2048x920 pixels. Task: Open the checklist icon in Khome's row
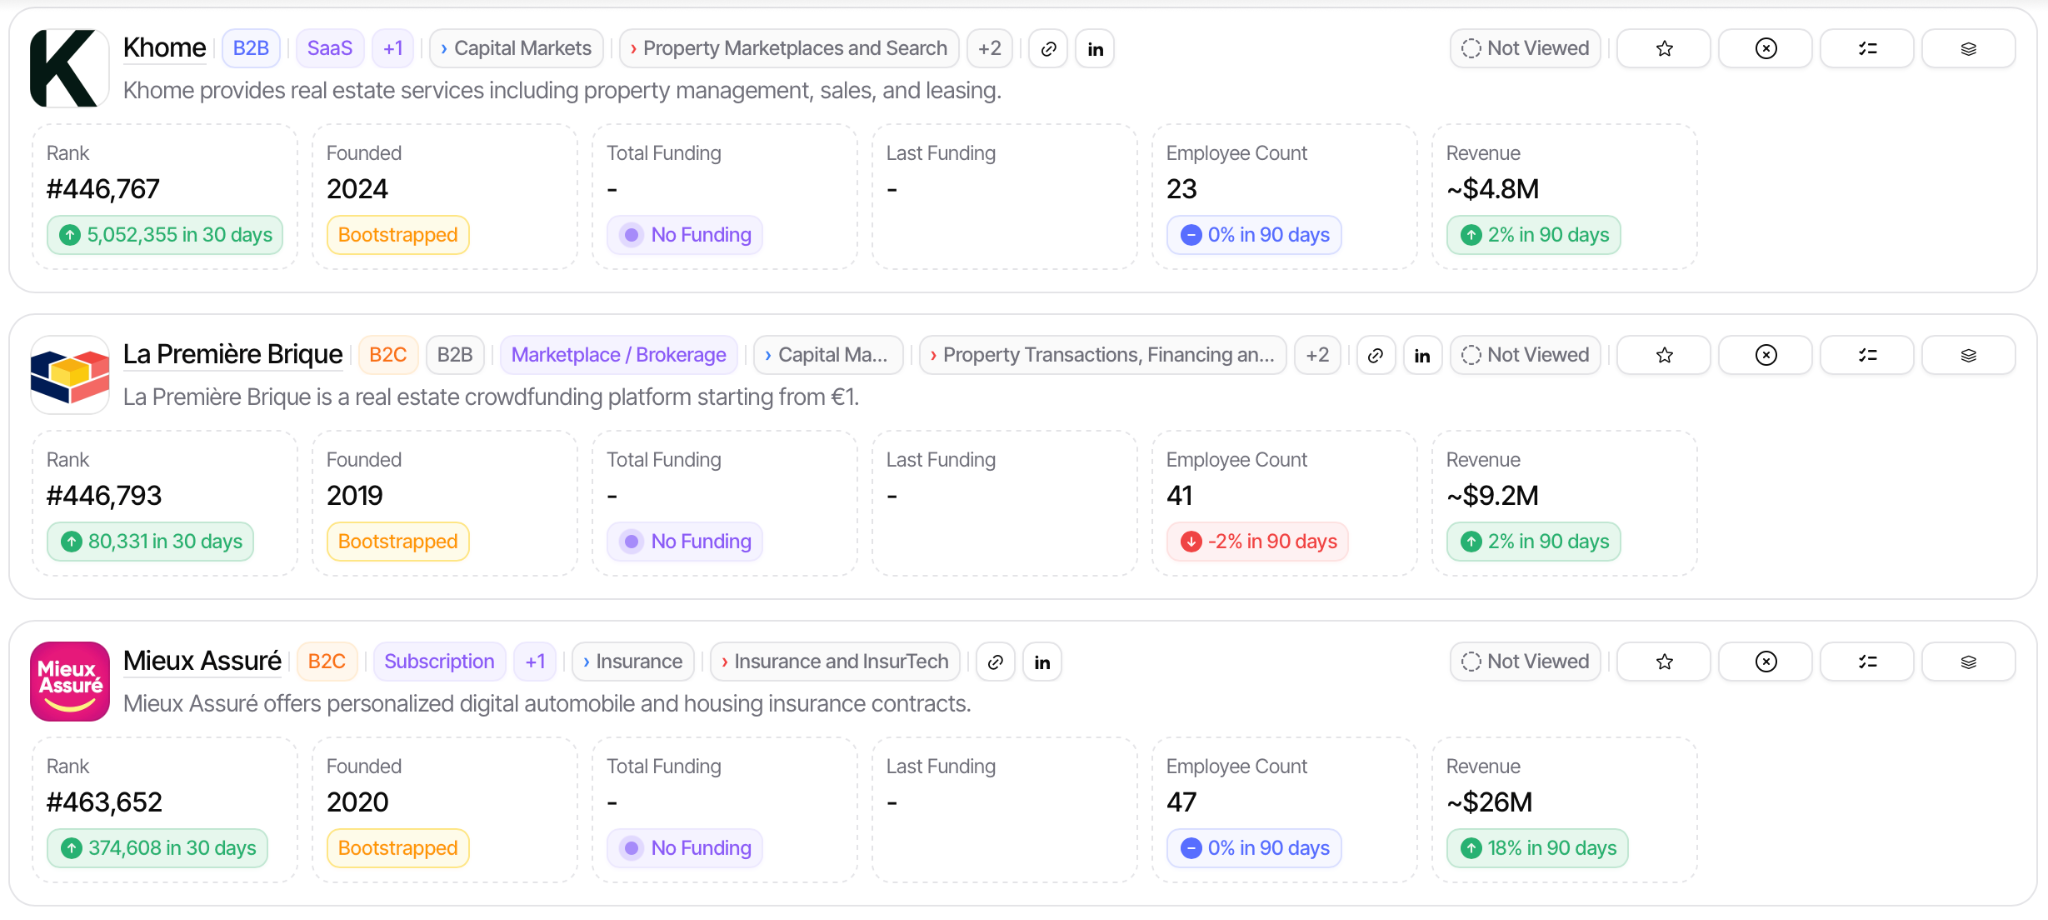[x=1868, y=49]
